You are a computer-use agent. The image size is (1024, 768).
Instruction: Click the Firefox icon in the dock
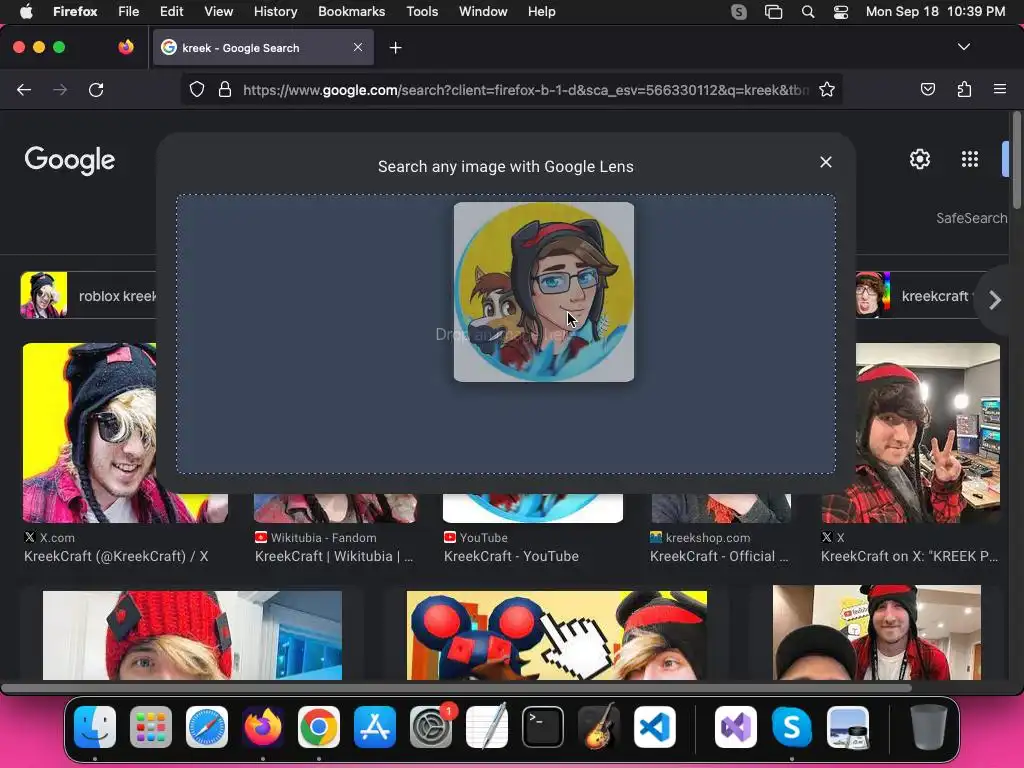tap(263, 727)
